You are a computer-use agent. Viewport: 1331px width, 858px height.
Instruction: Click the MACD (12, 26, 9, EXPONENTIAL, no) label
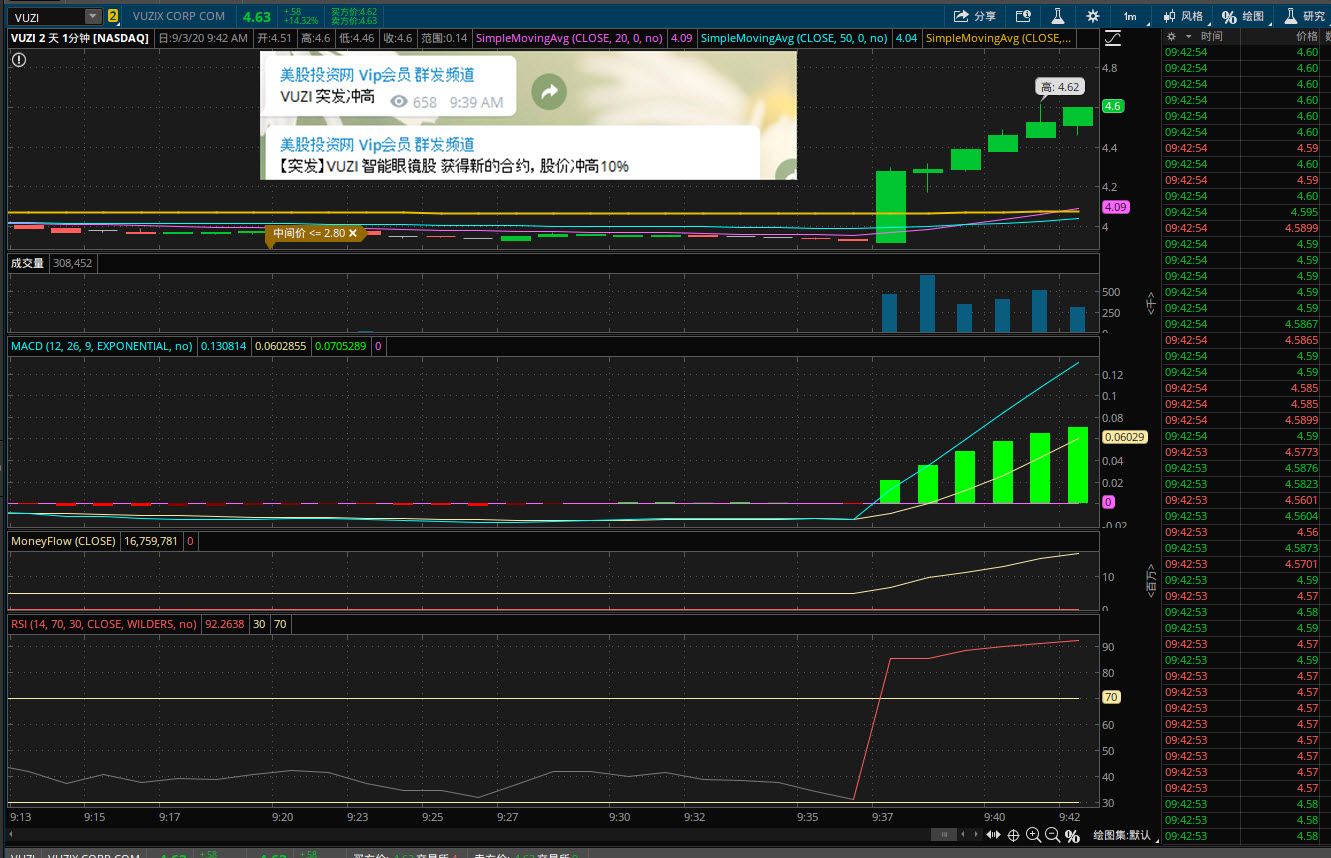pyautogui.click(x=103, y=346)
